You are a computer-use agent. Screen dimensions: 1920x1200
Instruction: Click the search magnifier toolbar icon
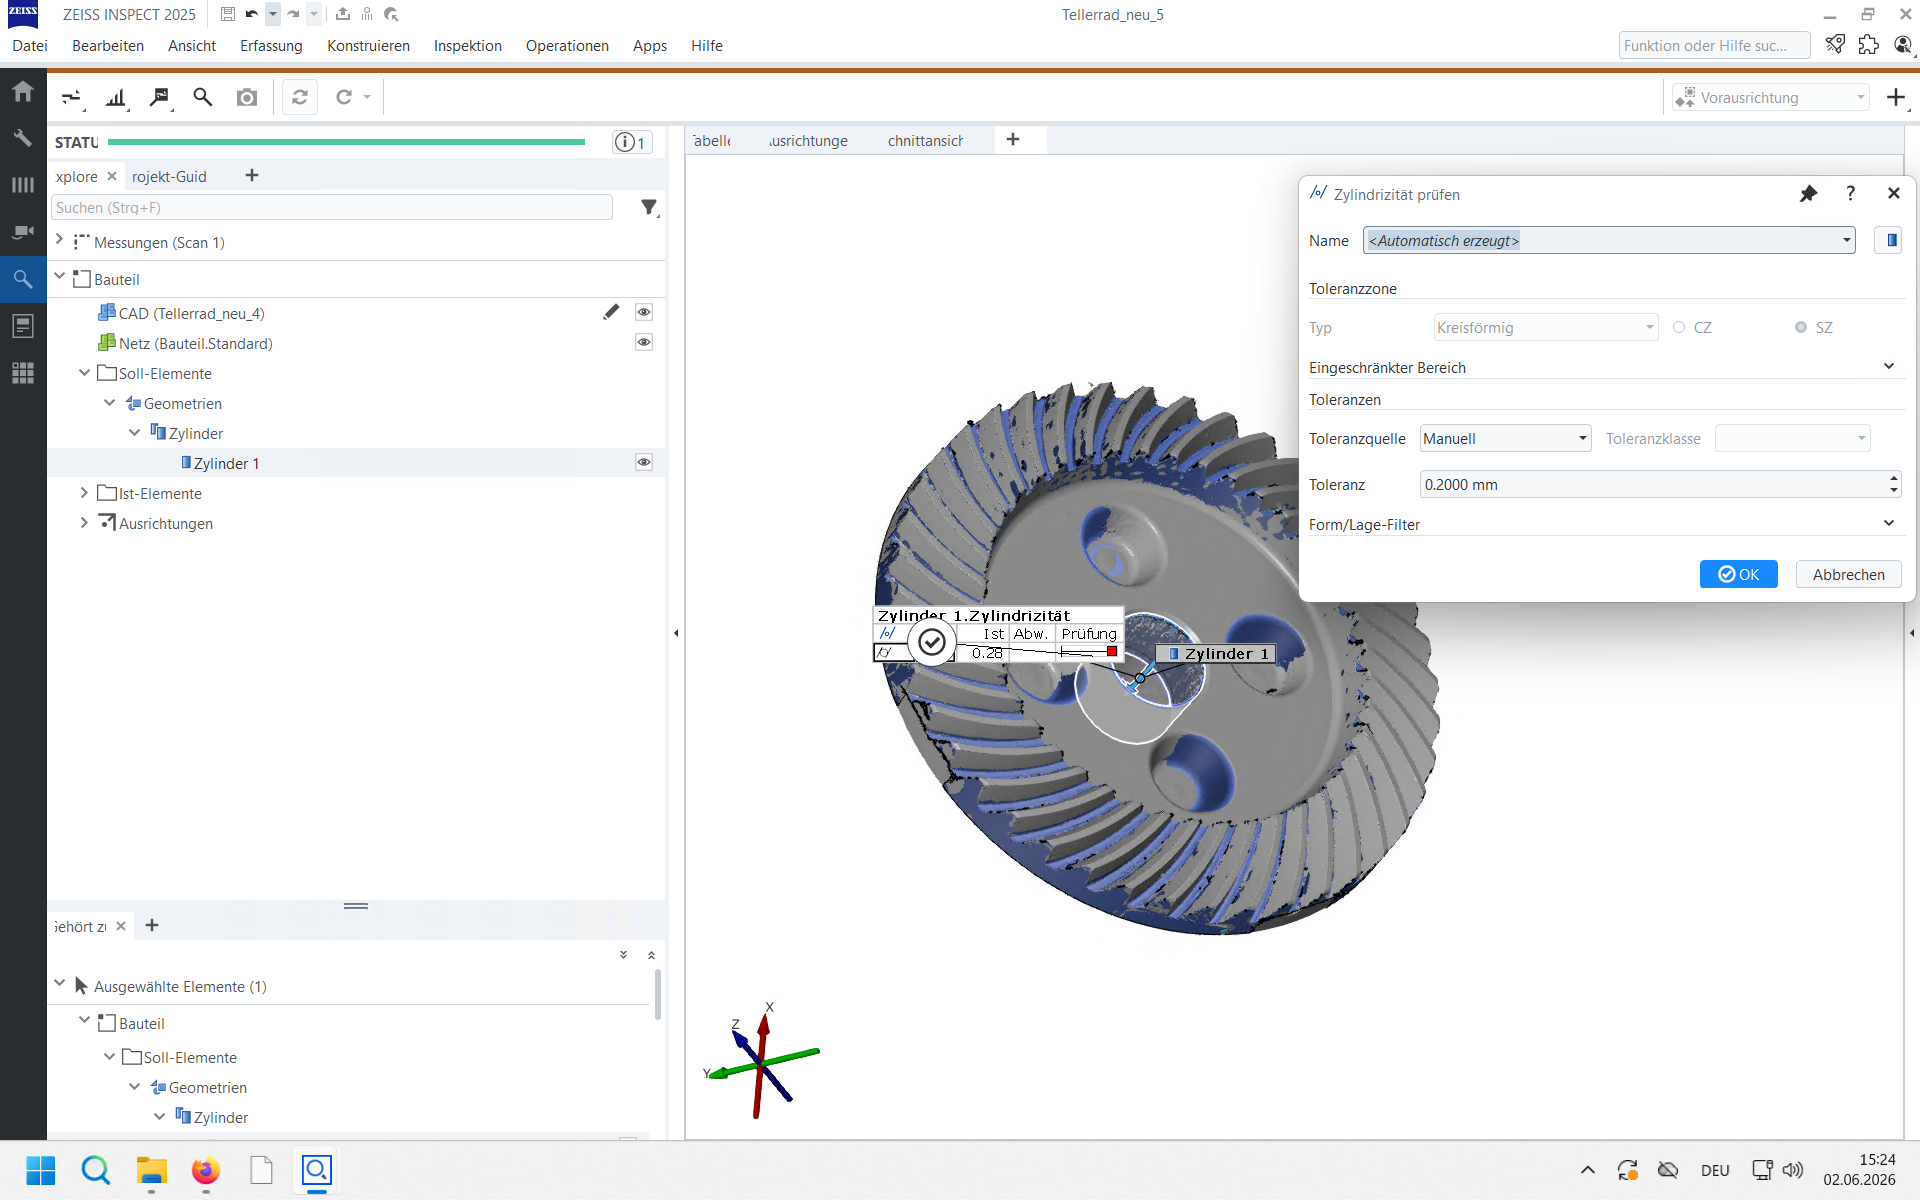[203, 97]
